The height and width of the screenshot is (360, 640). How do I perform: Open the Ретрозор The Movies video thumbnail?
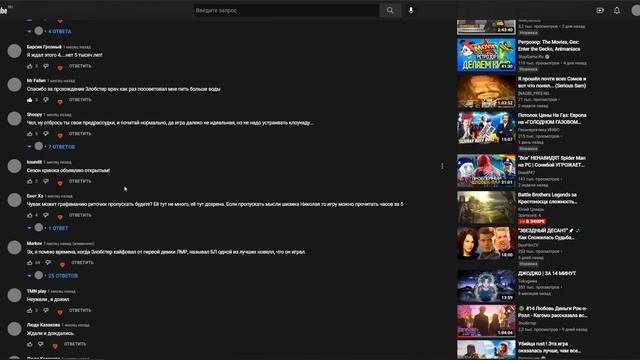[x=486, y=55]
